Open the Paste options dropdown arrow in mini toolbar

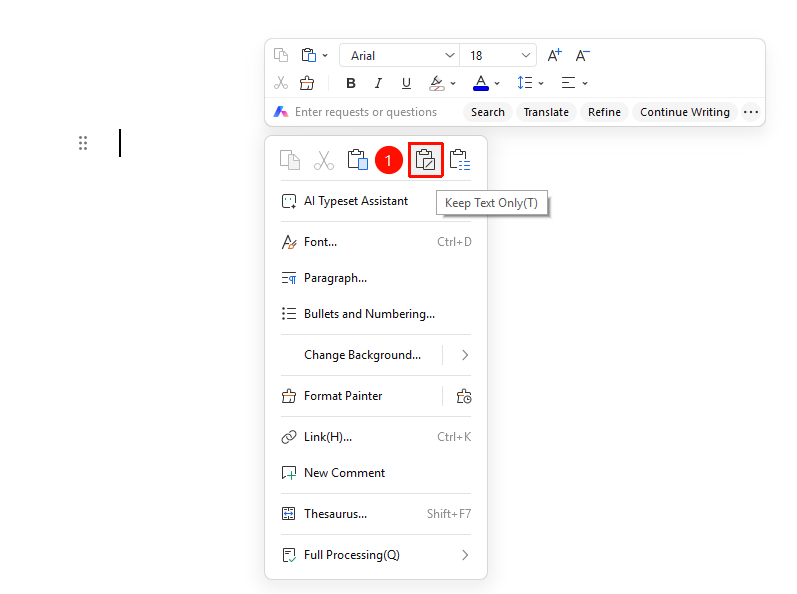point(325,55)
